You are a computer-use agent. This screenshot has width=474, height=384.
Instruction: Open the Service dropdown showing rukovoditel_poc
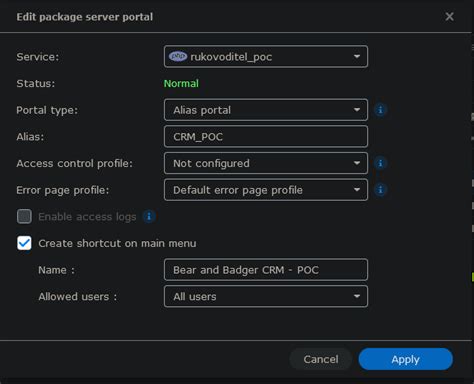tap(266, 57)
